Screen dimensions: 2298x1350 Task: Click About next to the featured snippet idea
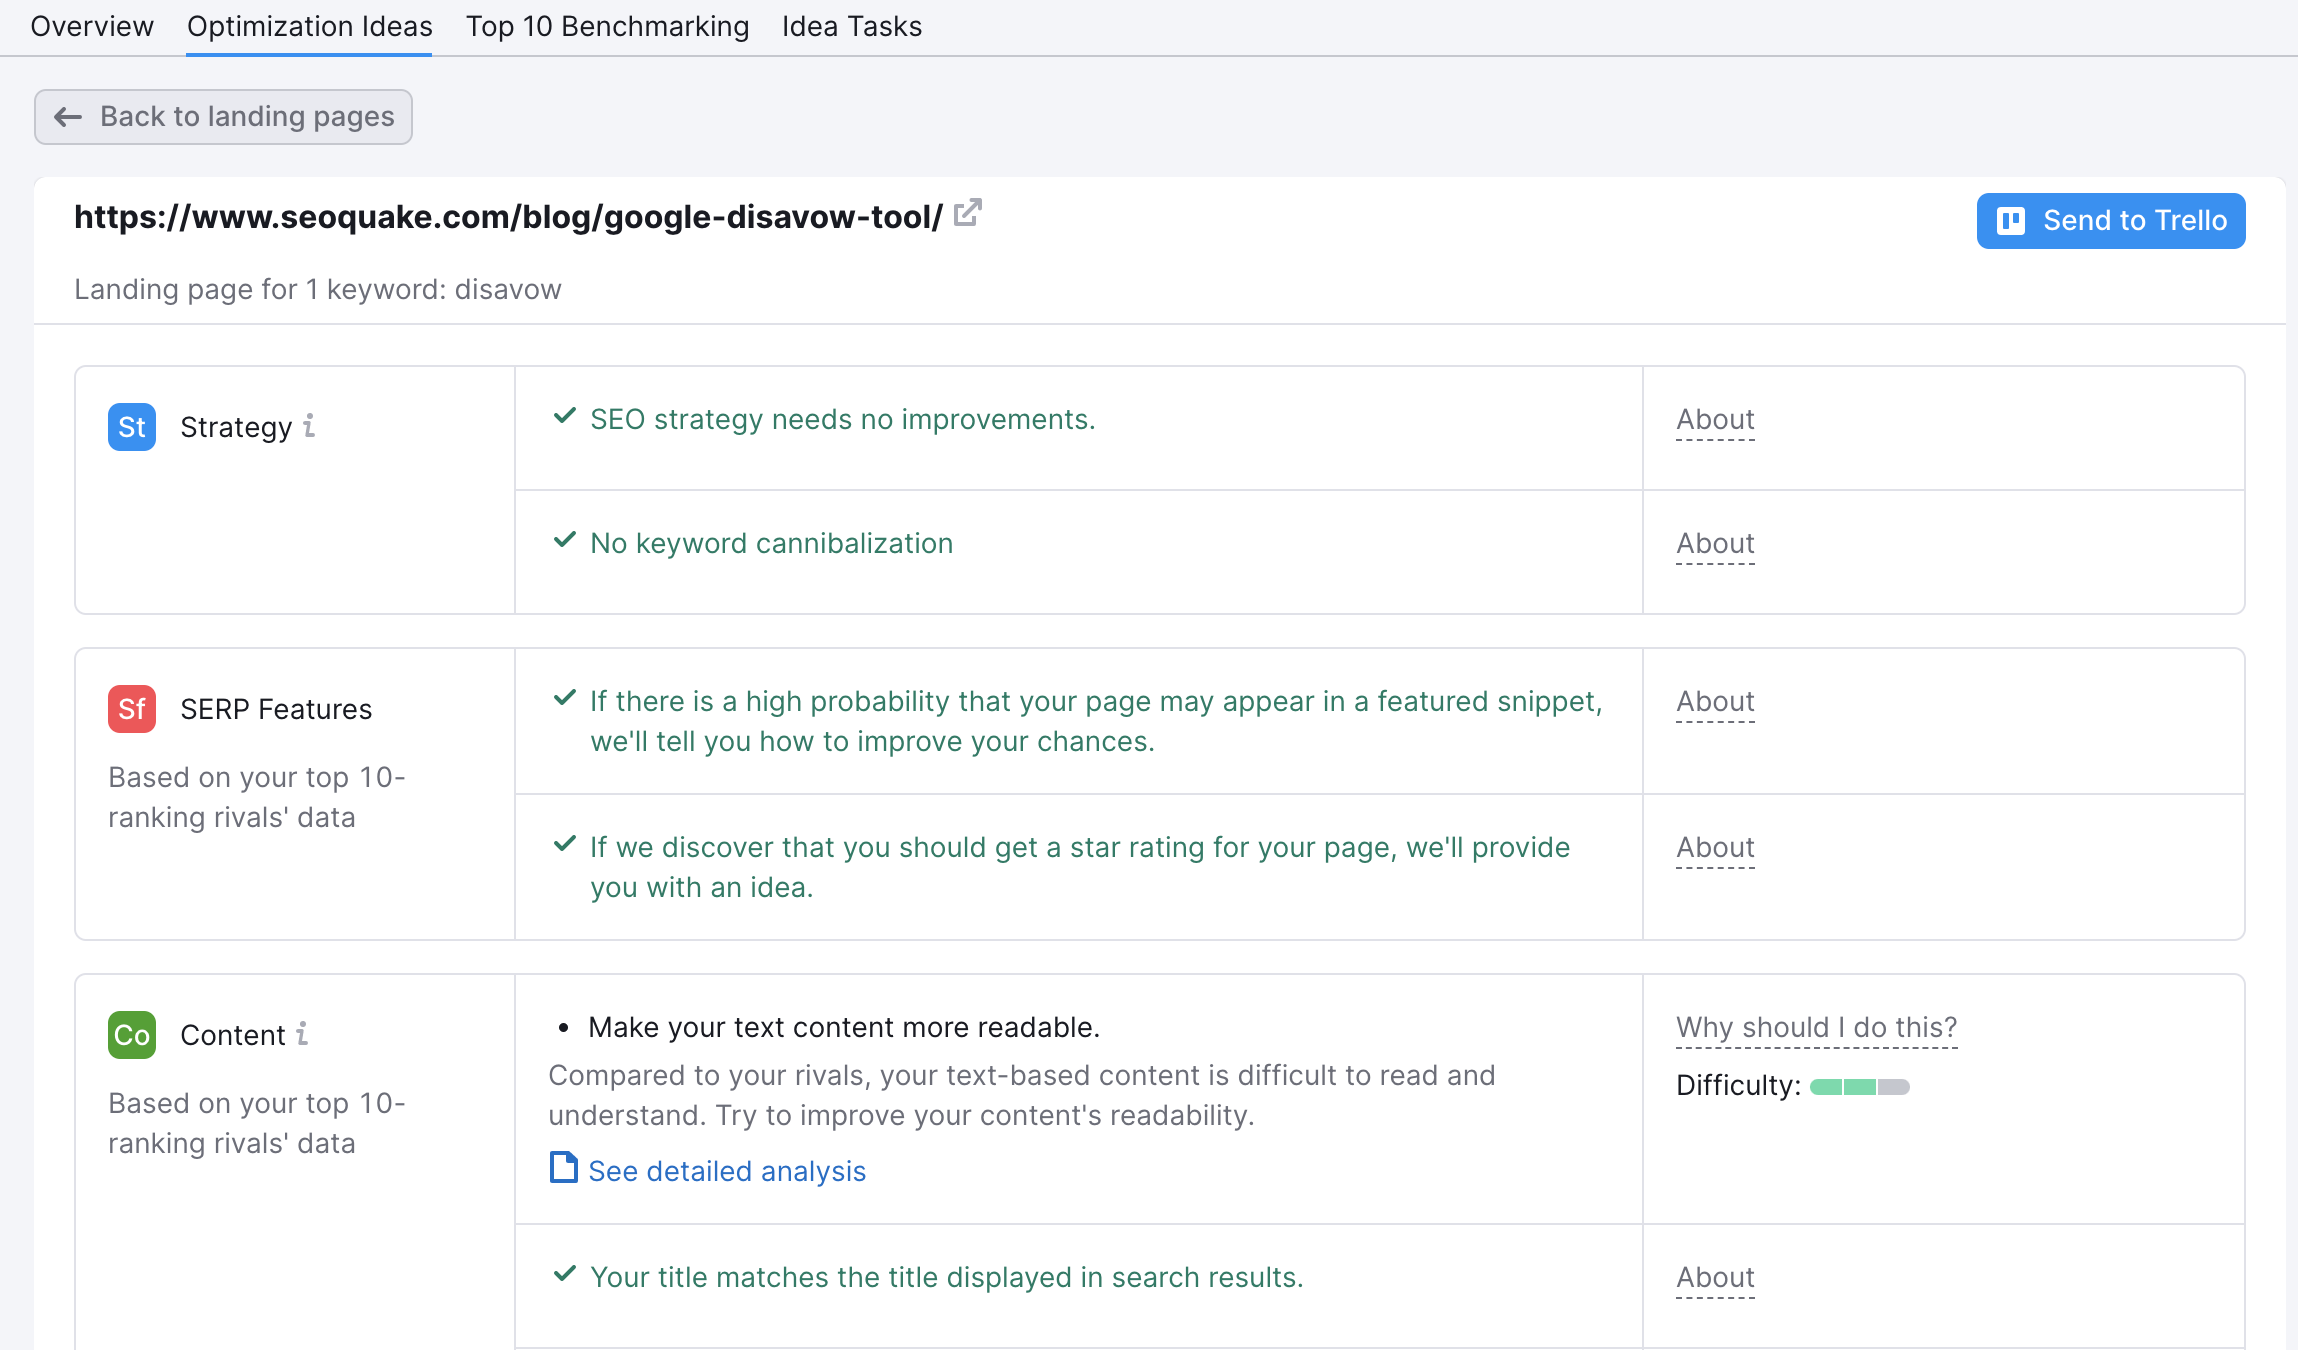[1715, 702]
